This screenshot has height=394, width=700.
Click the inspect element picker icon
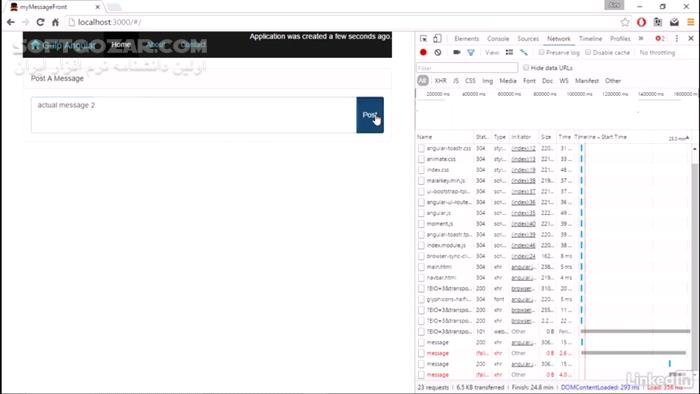[x=423, y=39]
